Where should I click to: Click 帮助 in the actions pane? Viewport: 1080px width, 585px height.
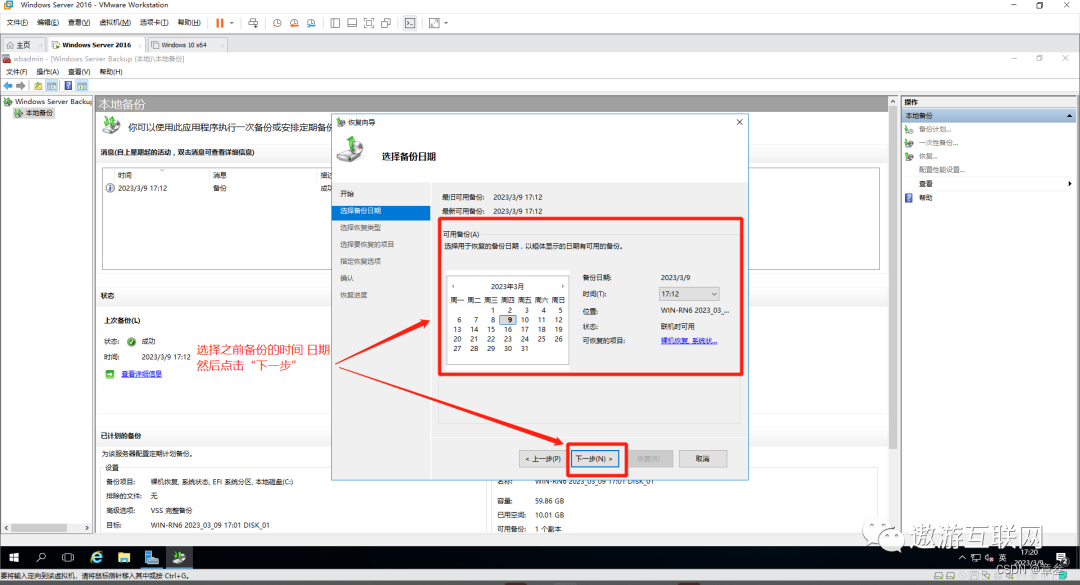(925, 198)
